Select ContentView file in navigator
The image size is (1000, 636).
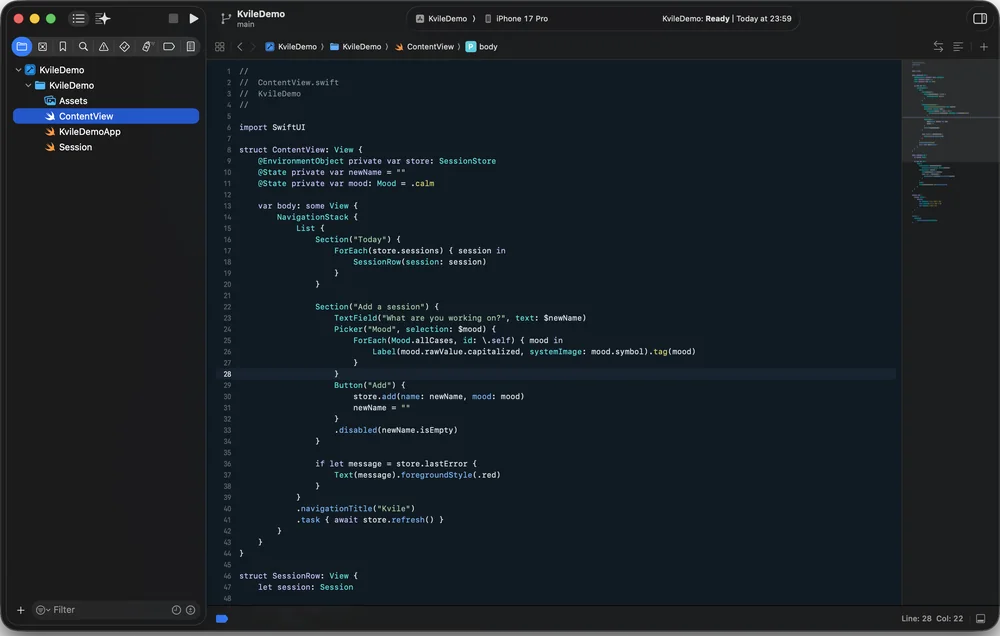point(106,116)
